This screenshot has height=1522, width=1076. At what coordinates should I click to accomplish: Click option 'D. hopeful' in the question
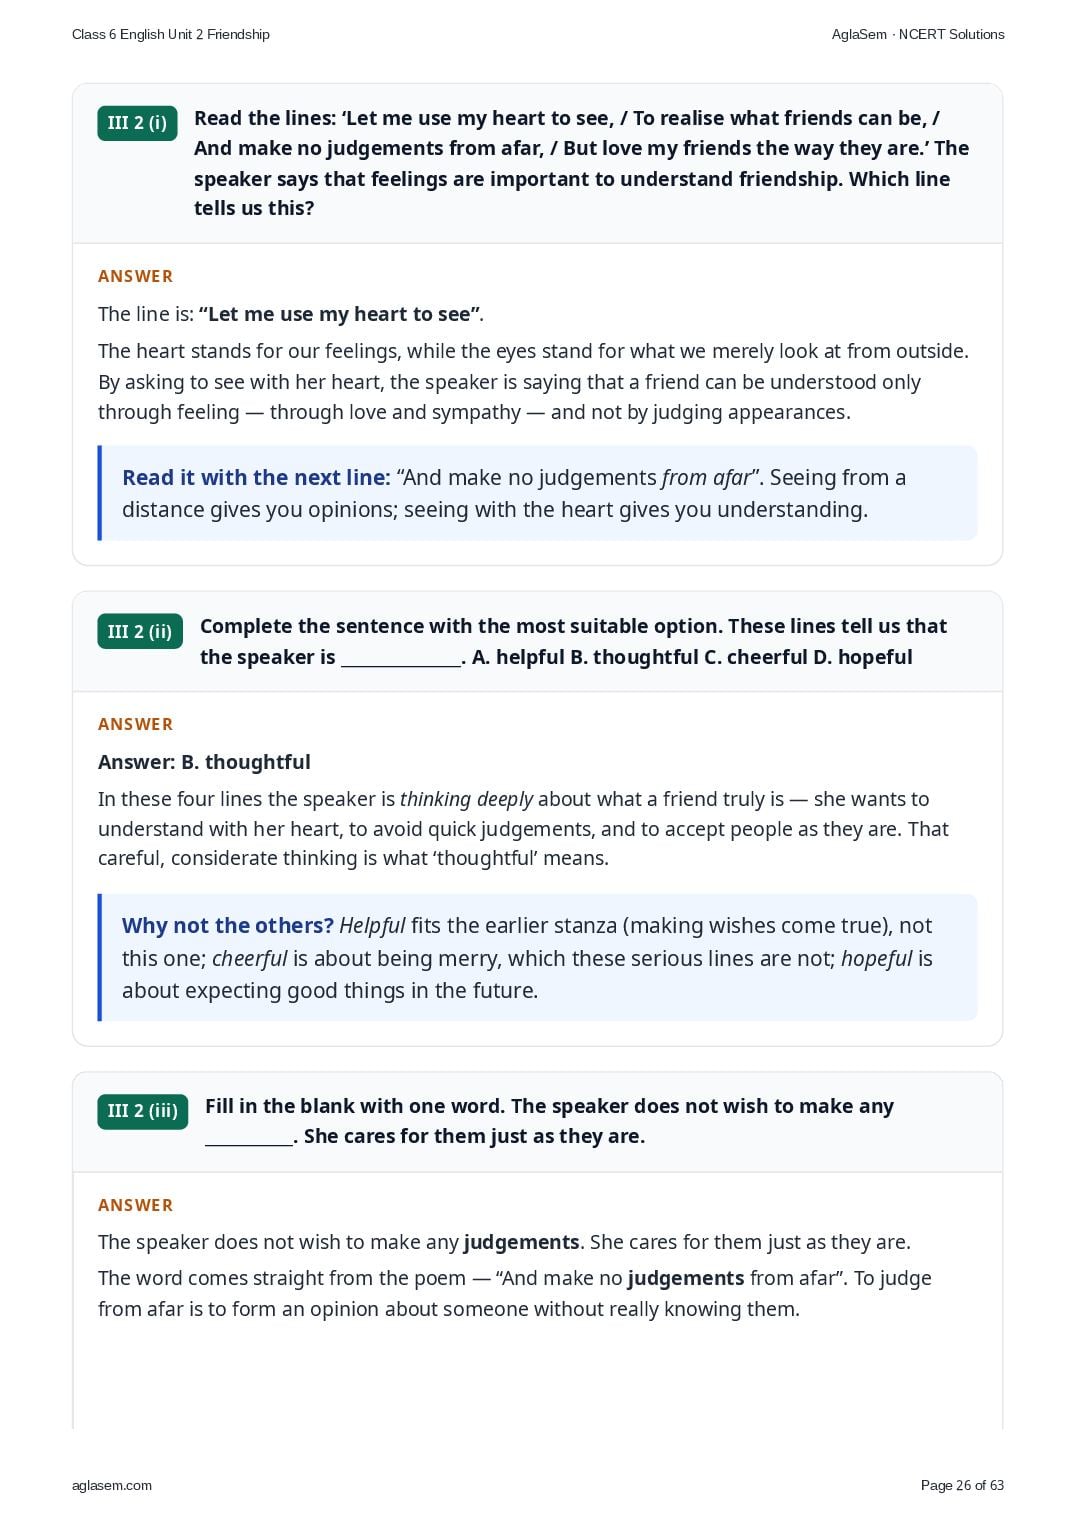(x=861, y=657)
